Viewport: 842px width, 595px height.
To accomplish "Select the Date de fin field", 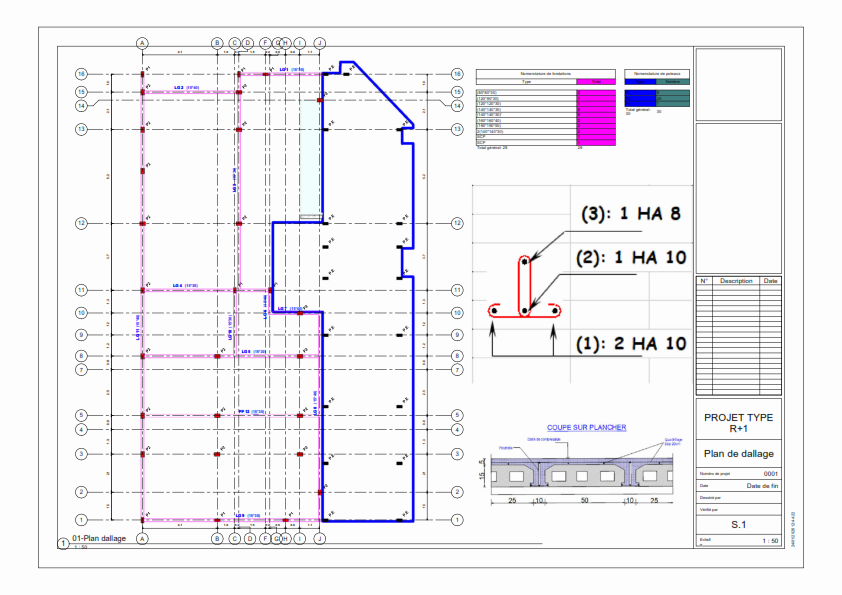I will pos(761,485).
